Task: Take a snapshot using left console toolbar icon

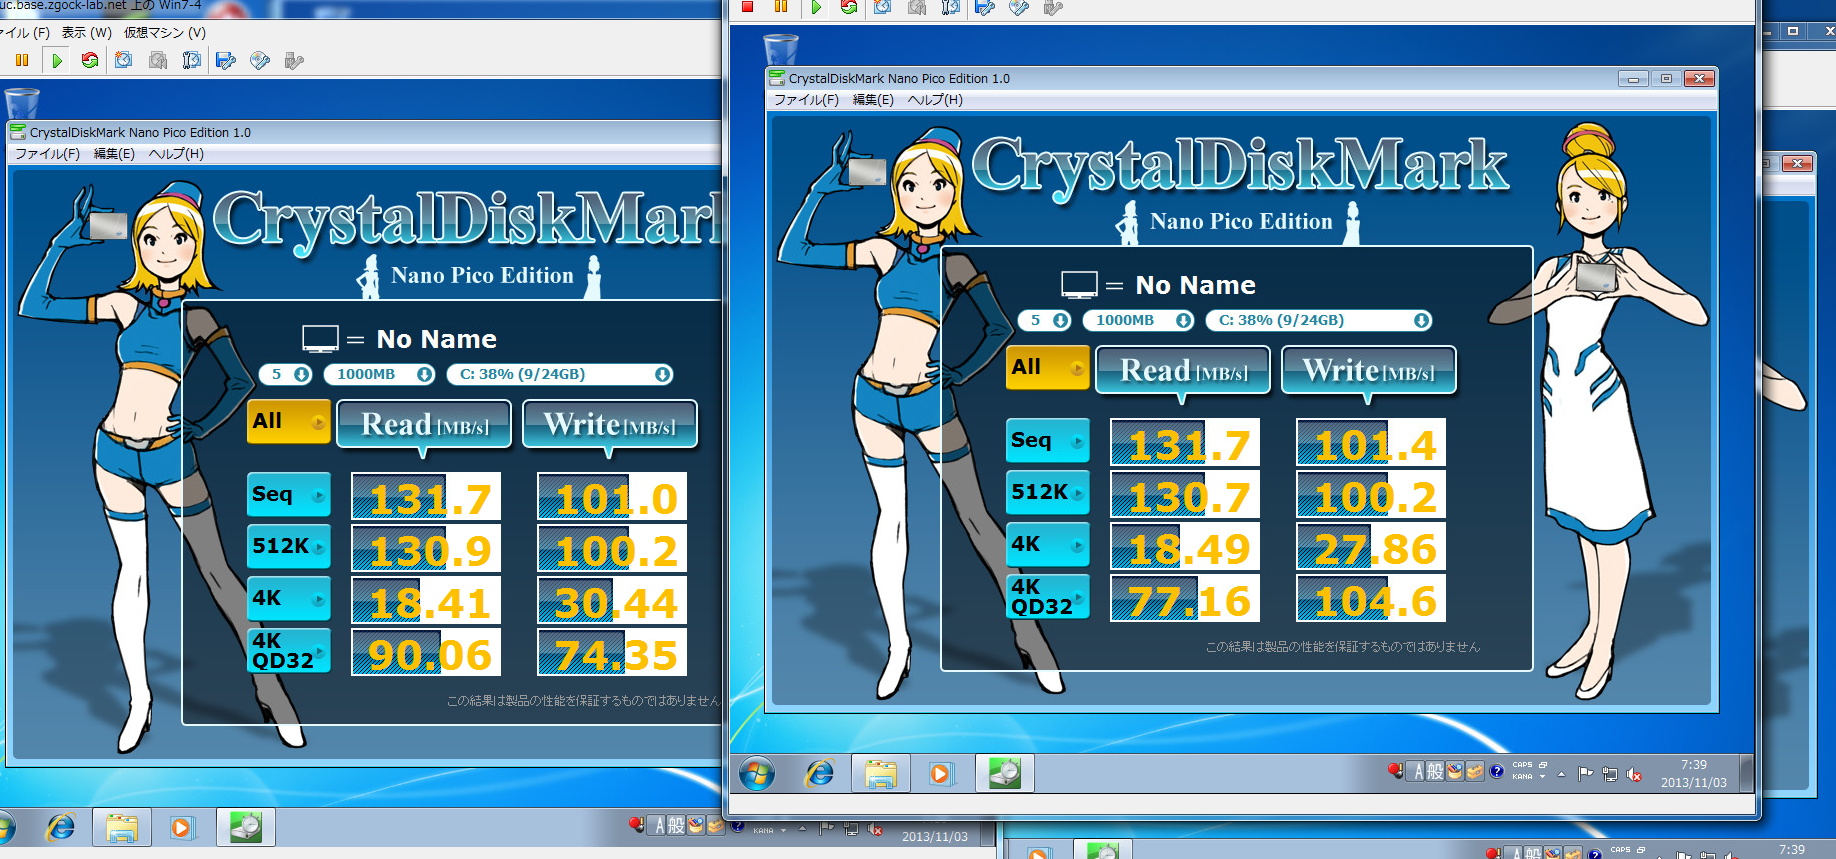Action: (123, 61)
